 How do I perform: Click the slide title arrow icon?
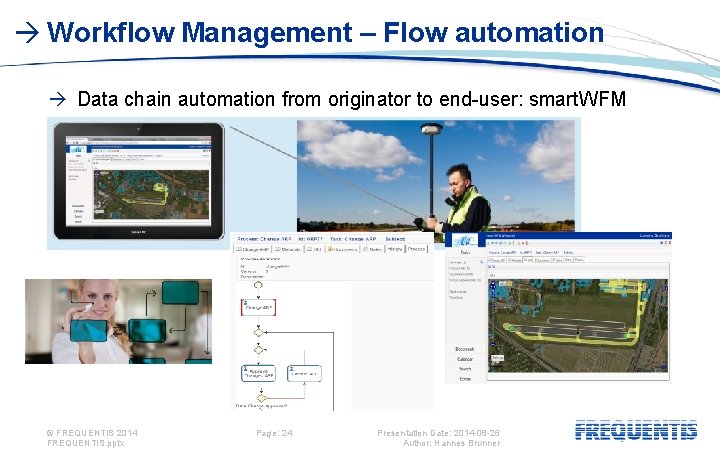coord(27,33)
